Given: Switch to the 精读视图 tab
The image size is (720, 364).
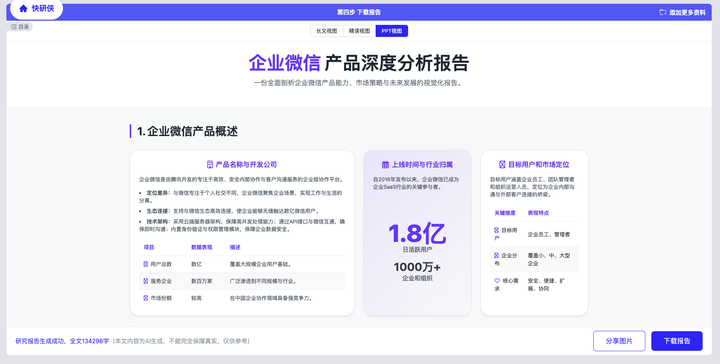Looking at the screenshot, I should [359, 31].
